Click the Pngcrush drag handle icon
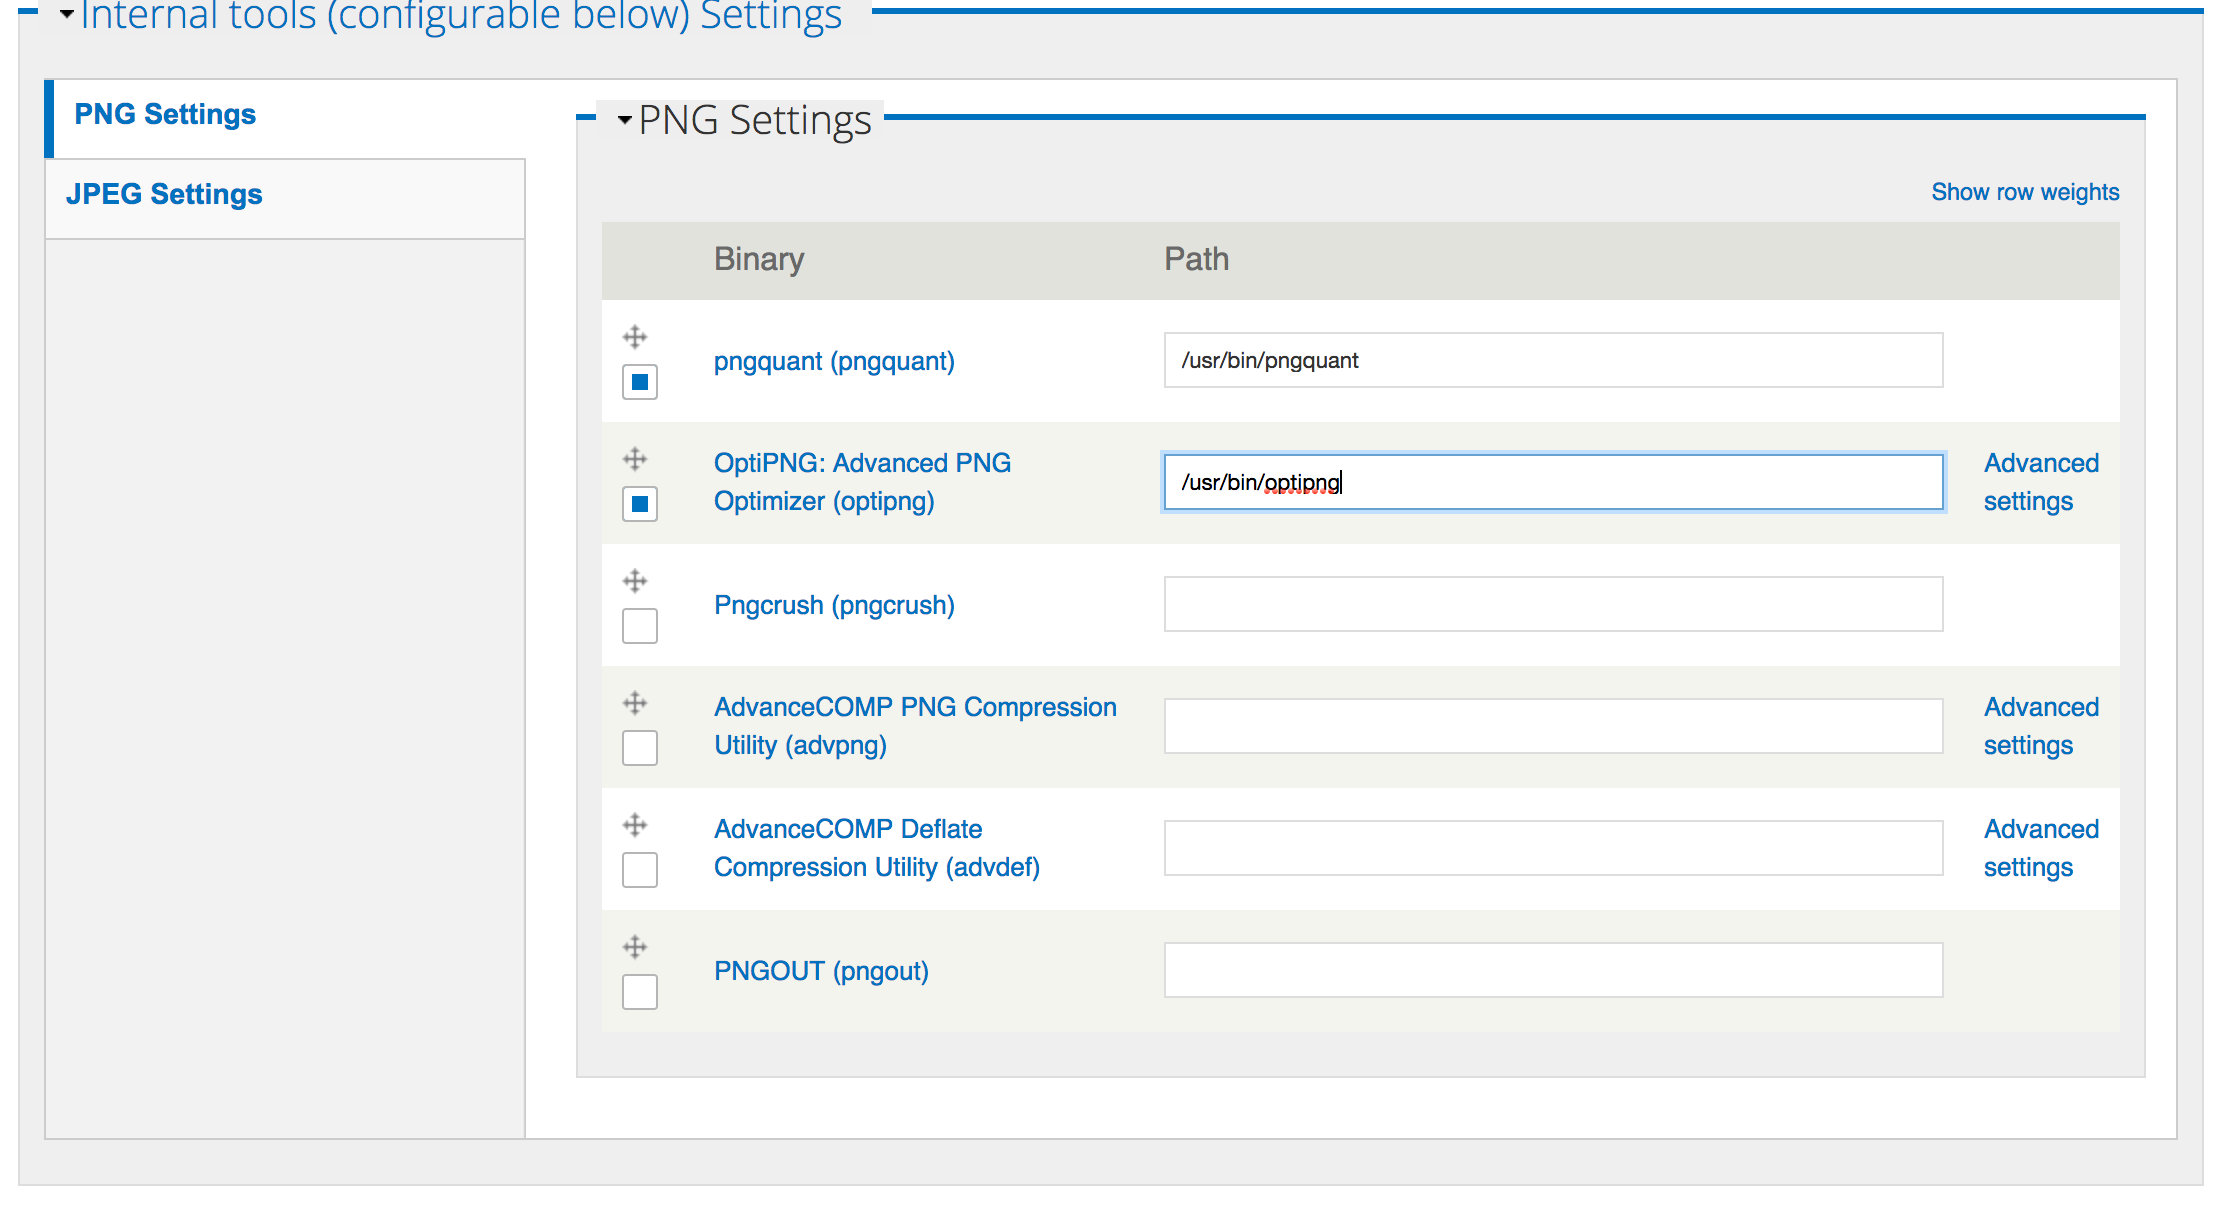Screen dimensions: 2214x1206 tap(636, 579)
